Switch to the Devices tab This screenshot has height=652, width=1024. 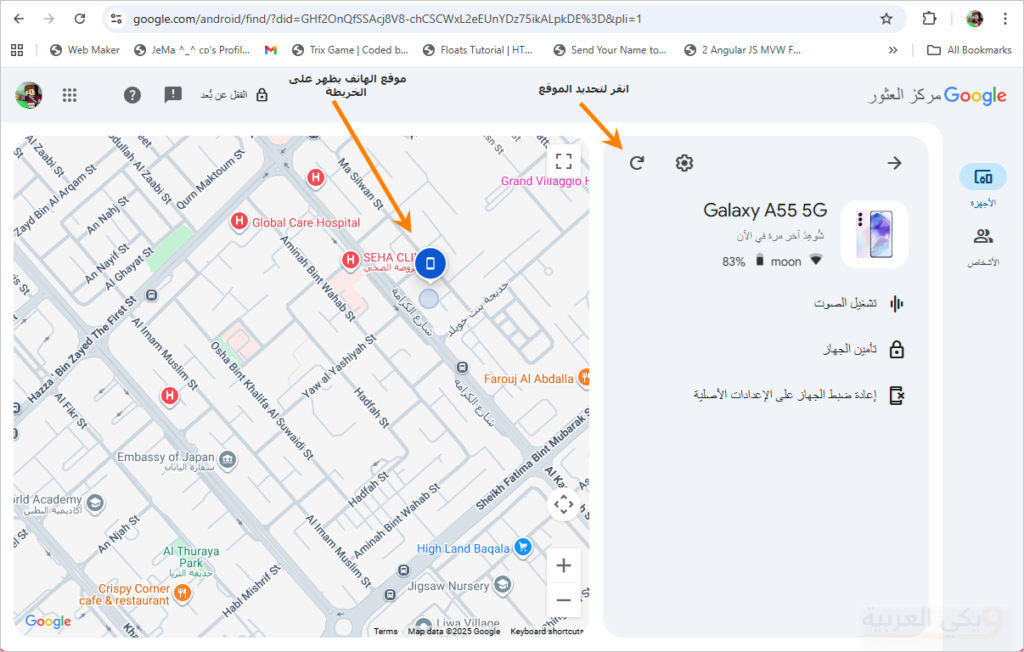(x=983, y=186)
